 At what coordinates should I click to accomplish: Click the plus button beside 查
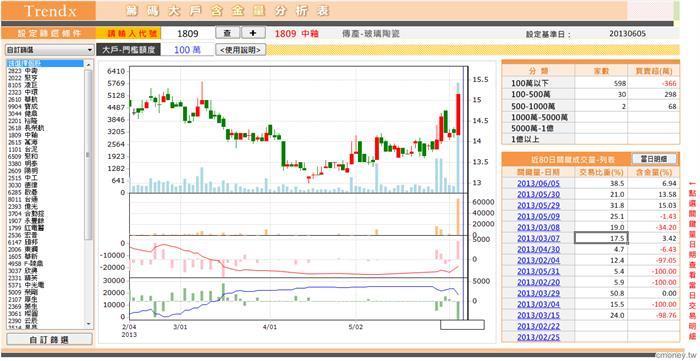tap(254, 33)
